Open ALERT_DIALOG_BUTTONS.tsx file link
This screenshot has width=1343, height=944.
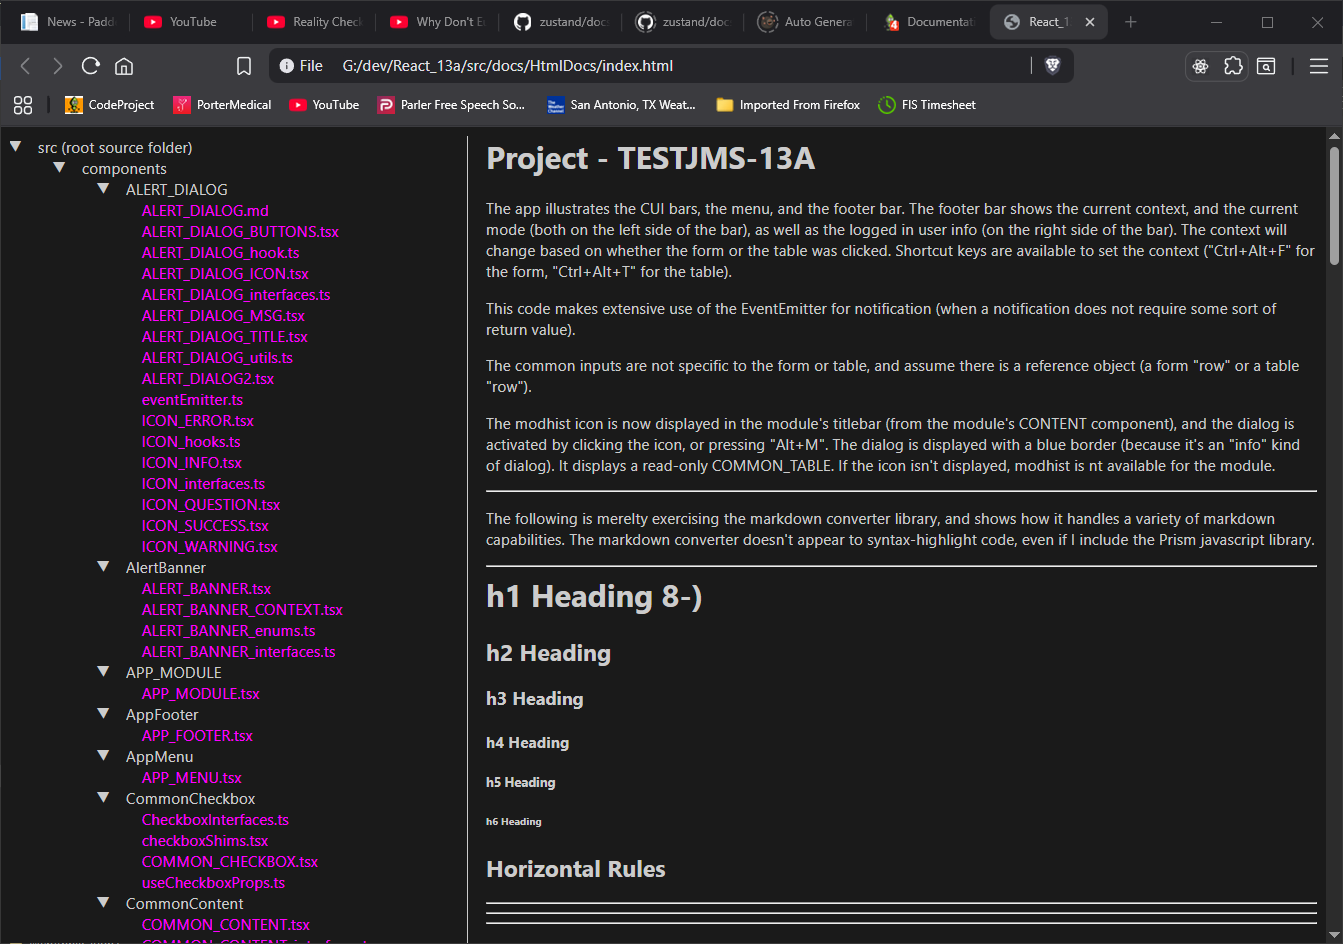240,232
